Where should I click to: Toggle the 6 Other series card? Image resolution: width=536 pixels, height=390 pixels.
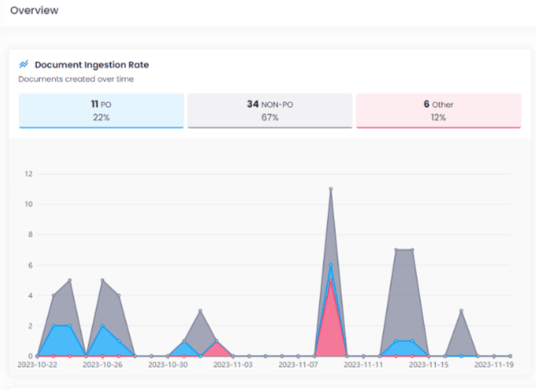tap(439, 111)
